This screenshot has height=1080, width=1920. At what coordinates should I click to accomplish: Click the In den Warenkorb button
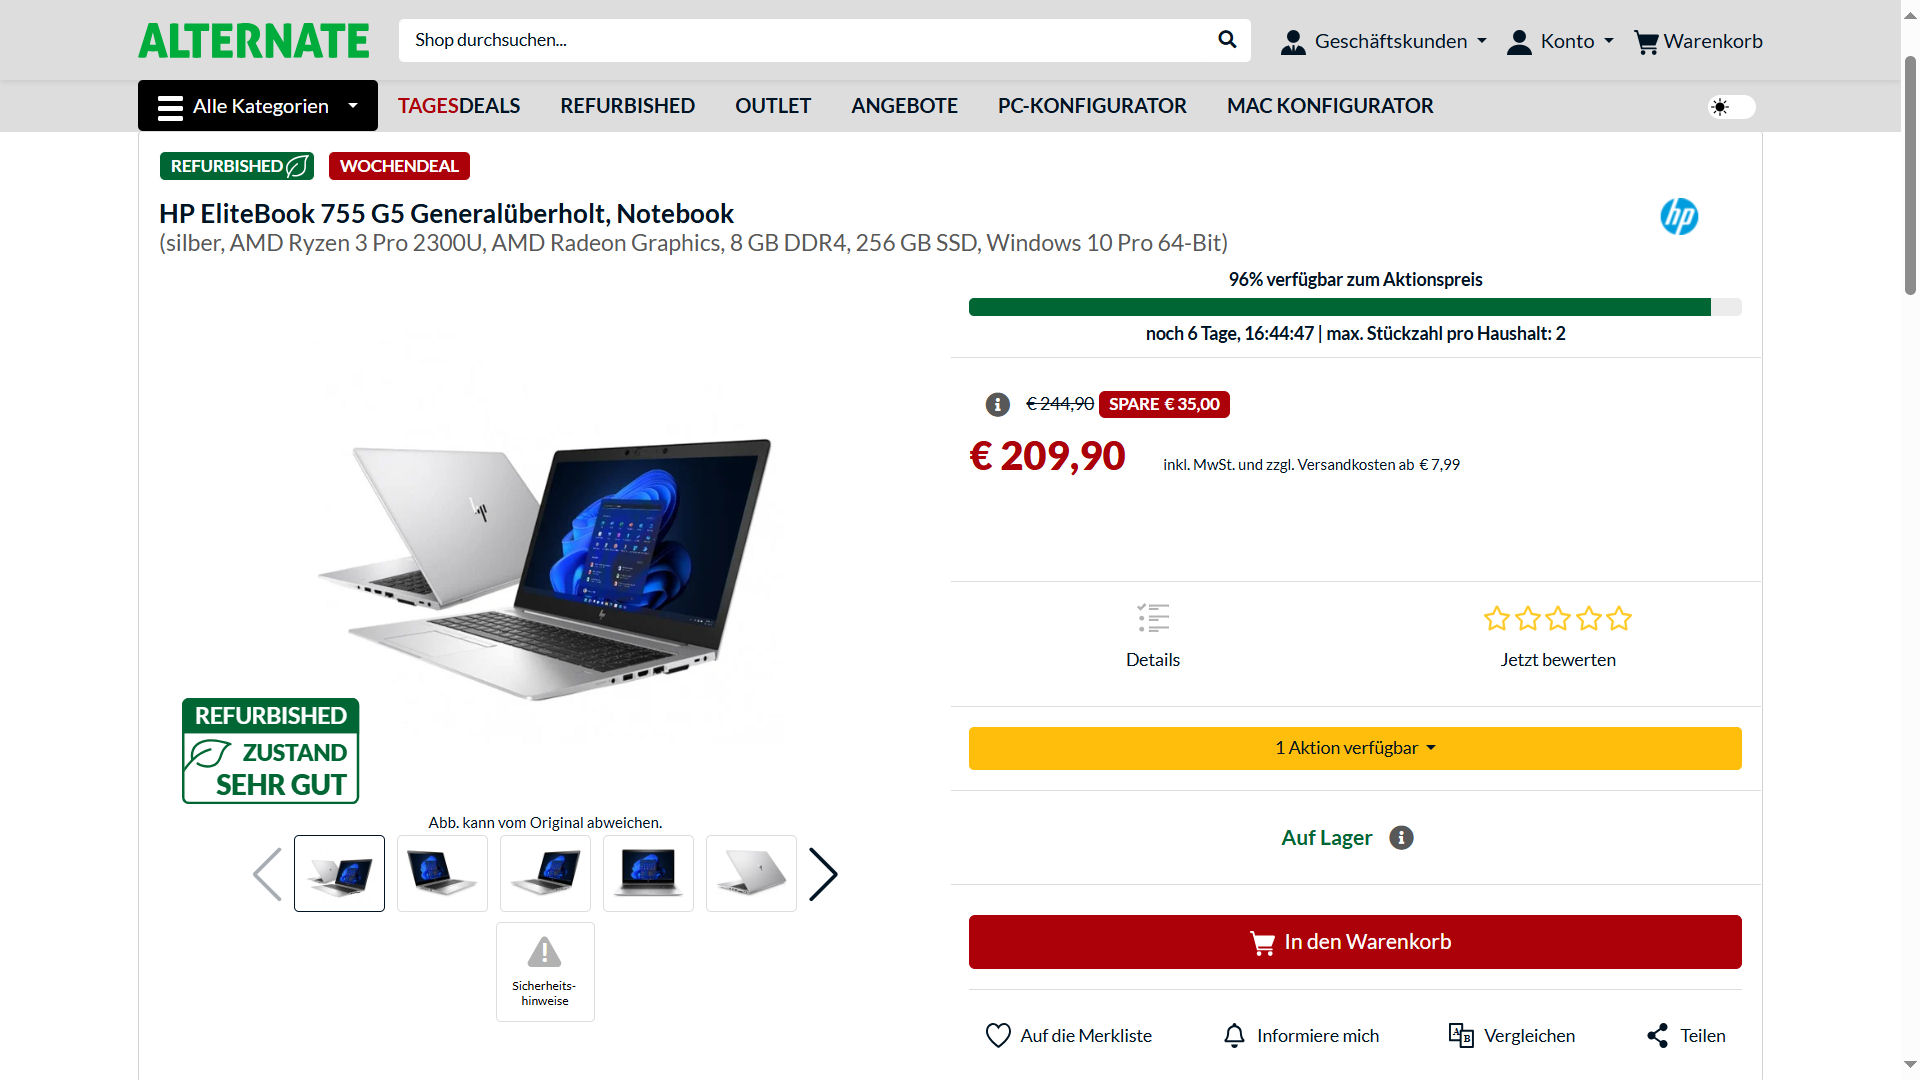[1355, 942]
